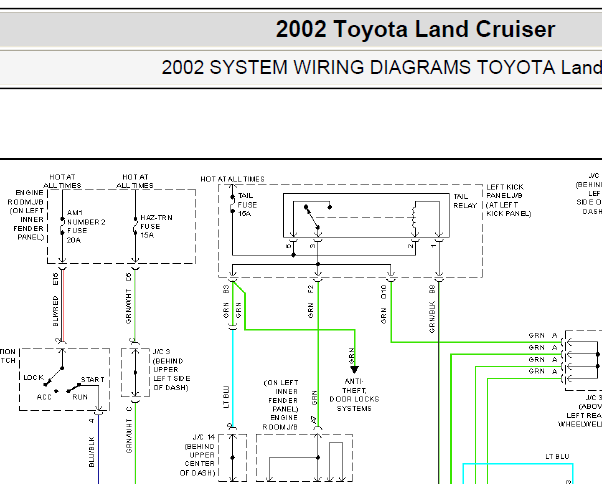This screenshot has width=602, height=484.
Task: Click the vertical "LT BLU" label beside J/C 14 wire
Action: pyautogui.click(x=226, y=397)
